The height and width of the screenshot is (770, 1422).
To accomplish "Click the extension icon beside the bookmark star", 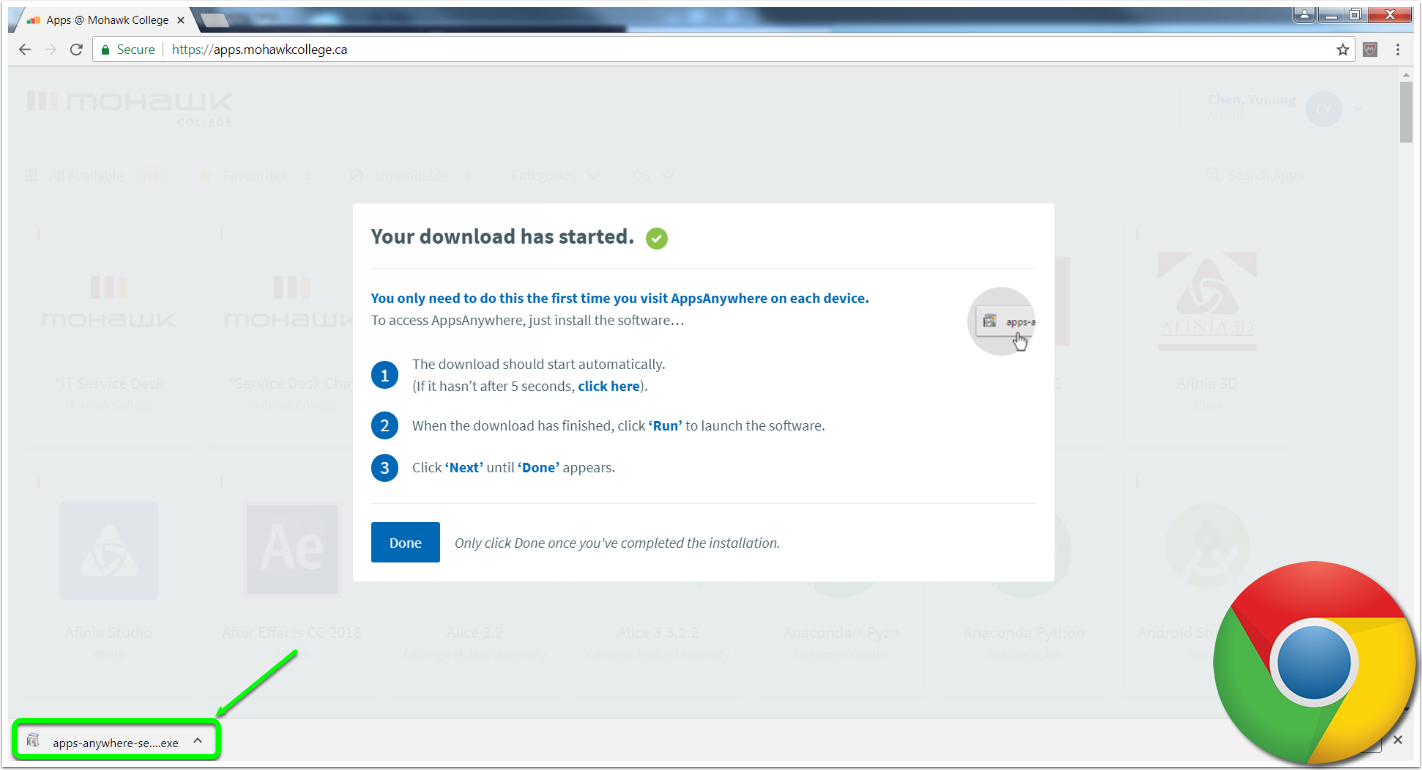I will coord(1371,50).
